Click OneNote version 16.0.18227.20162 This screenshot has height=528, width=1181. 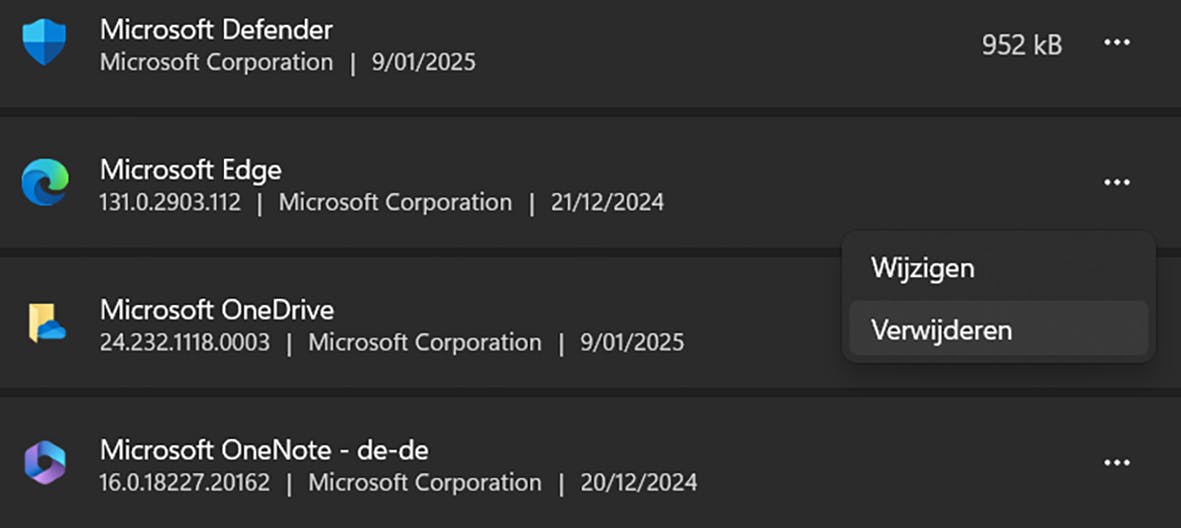pyautogui.click(x=185, y=483)
